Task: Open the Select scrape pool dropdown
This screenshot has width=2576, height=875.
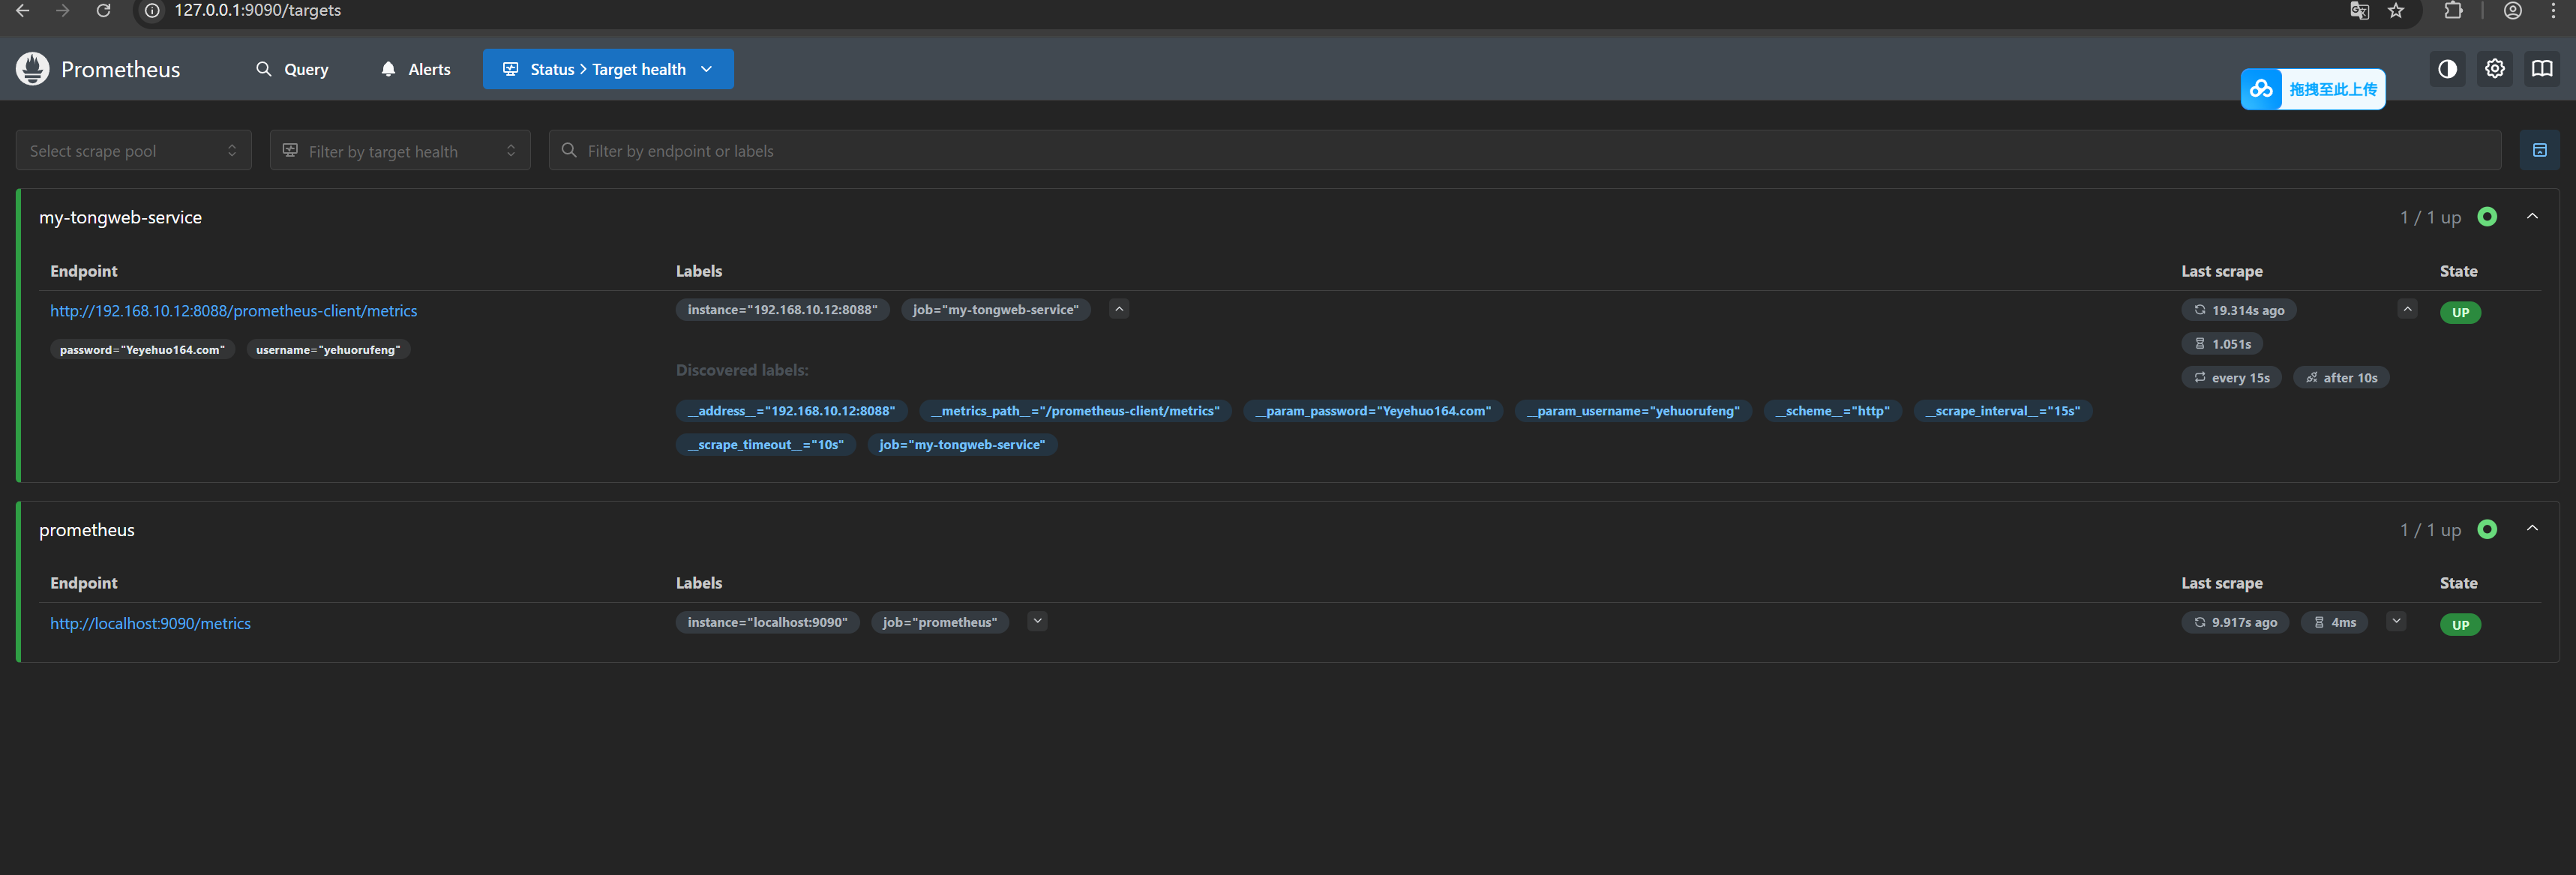Action: tap(133, 150)
